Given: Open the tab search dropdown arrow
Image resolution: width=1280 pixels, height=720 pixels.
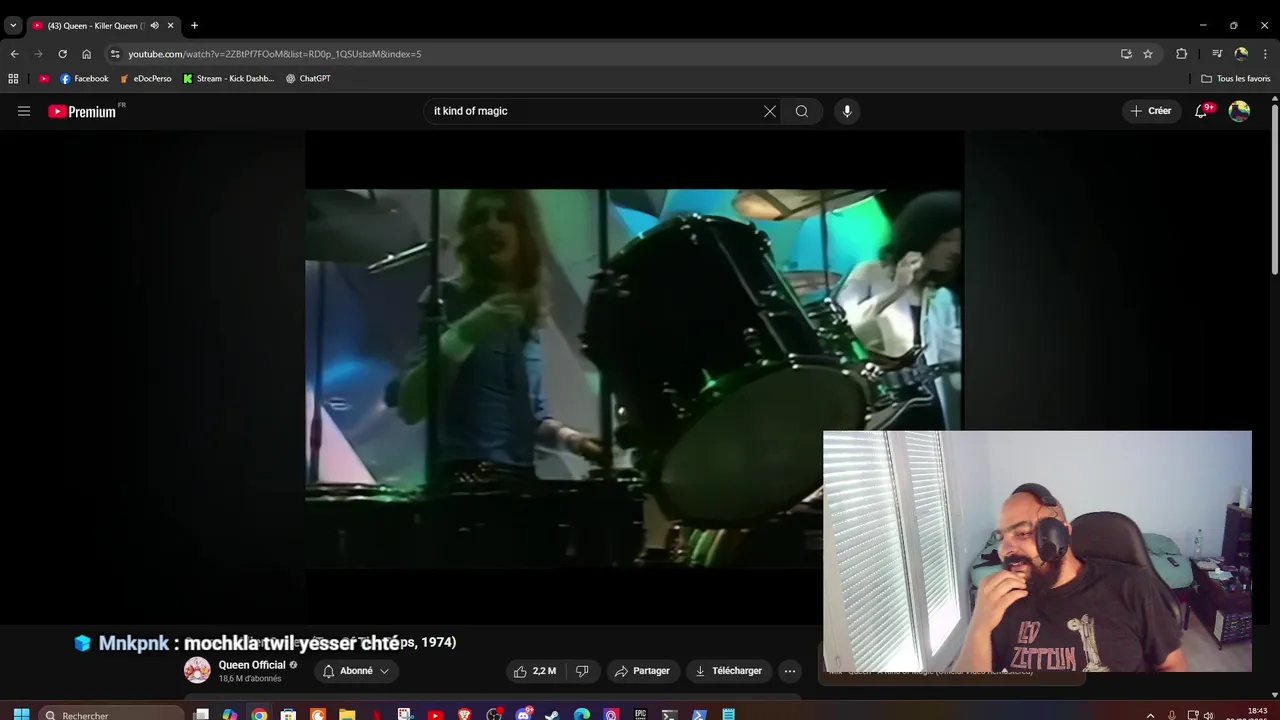Looking at the screenshot, I should coord(13,25).
